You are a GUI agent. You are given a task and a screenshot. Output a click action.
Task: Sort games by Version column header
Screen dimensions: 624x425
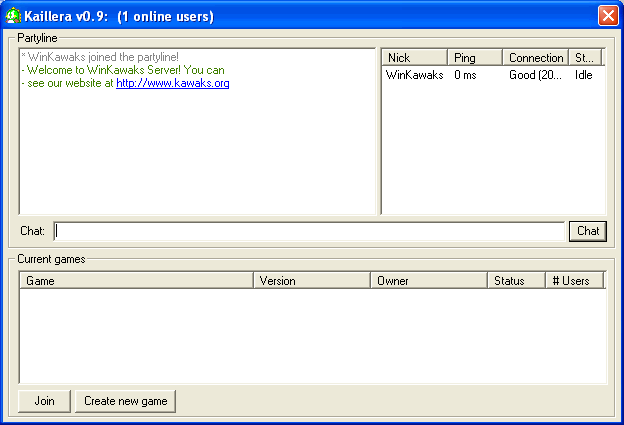pos(311,281)
